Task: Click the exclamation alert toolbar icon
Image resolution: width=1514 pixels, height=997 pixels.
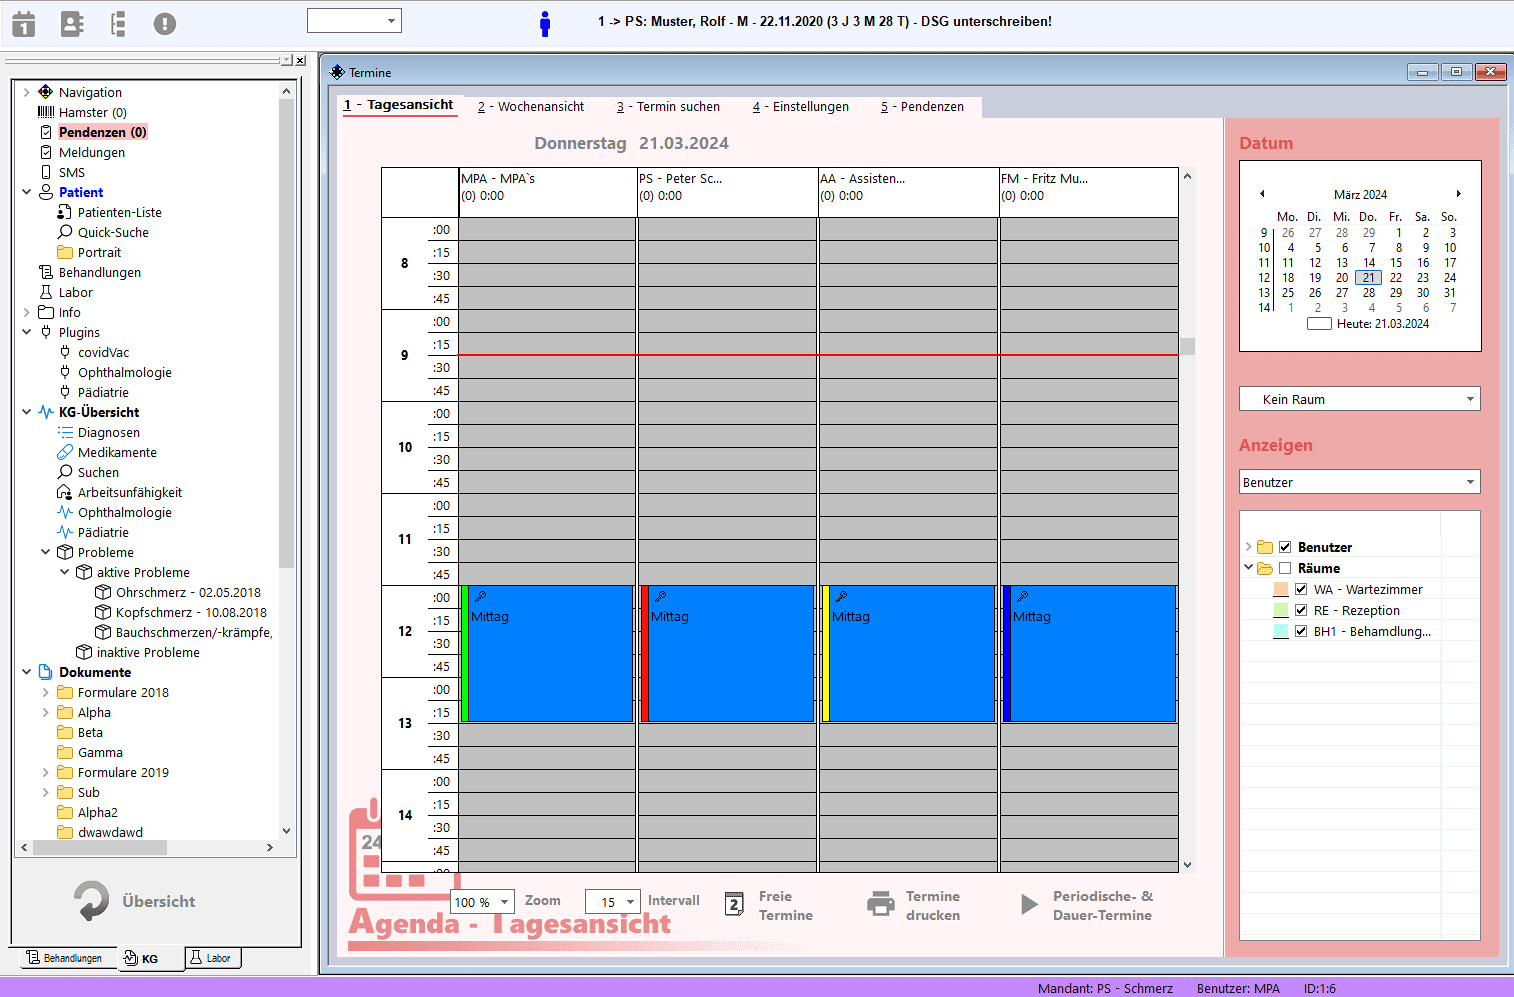Action: tap(165, 24)
